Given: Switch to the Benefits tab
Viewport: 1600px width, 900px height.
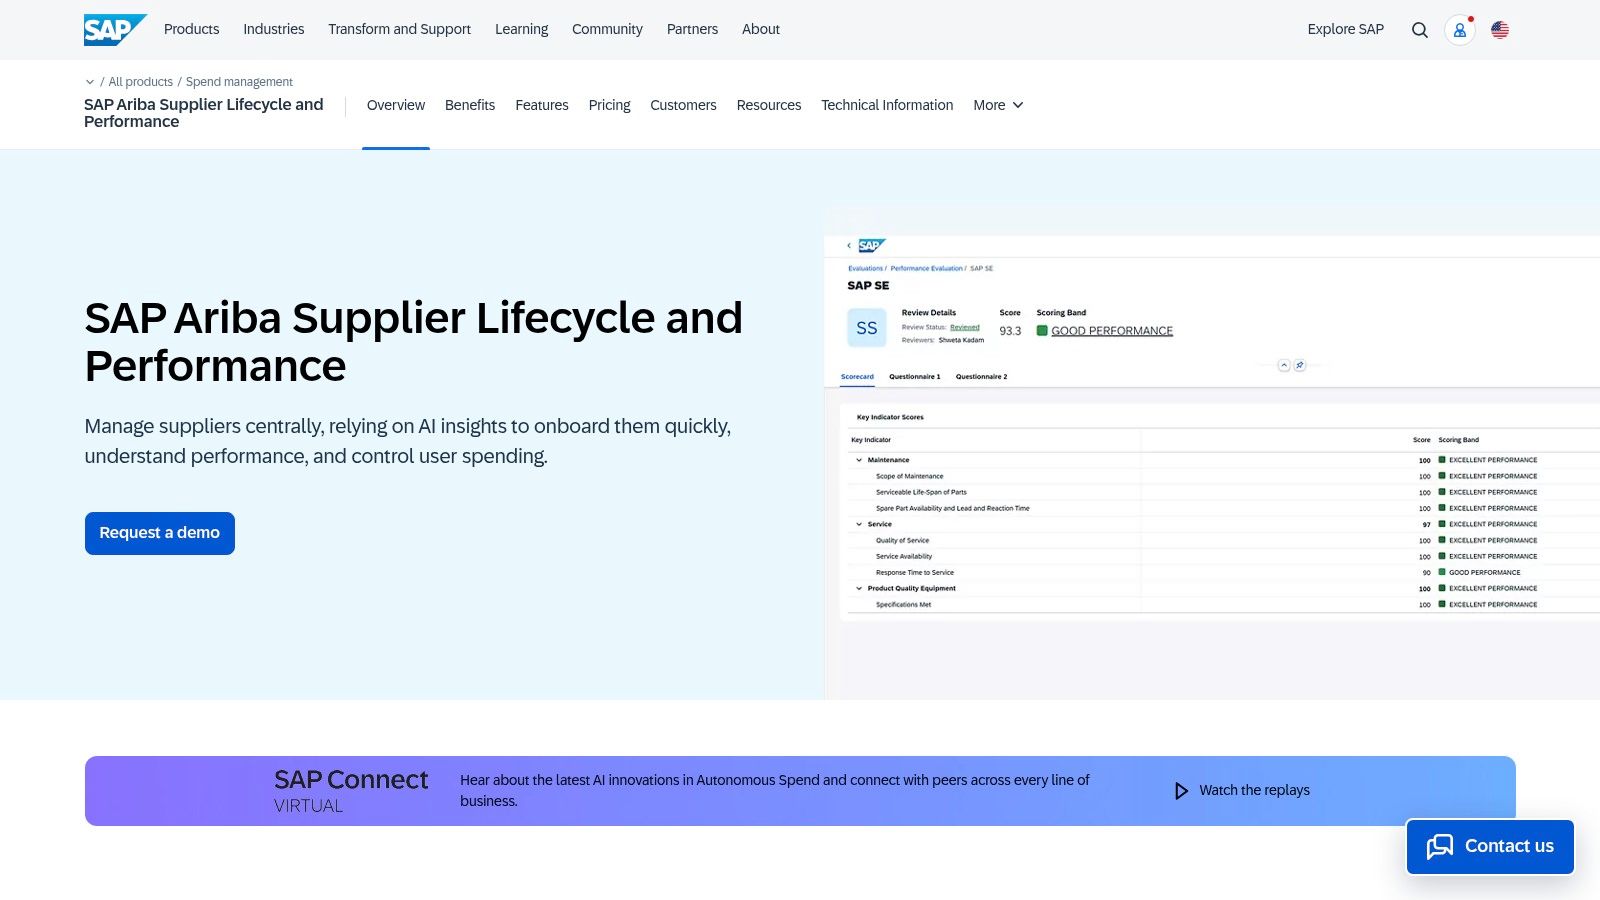Looking at the screenshot, I should coord(470,105).
